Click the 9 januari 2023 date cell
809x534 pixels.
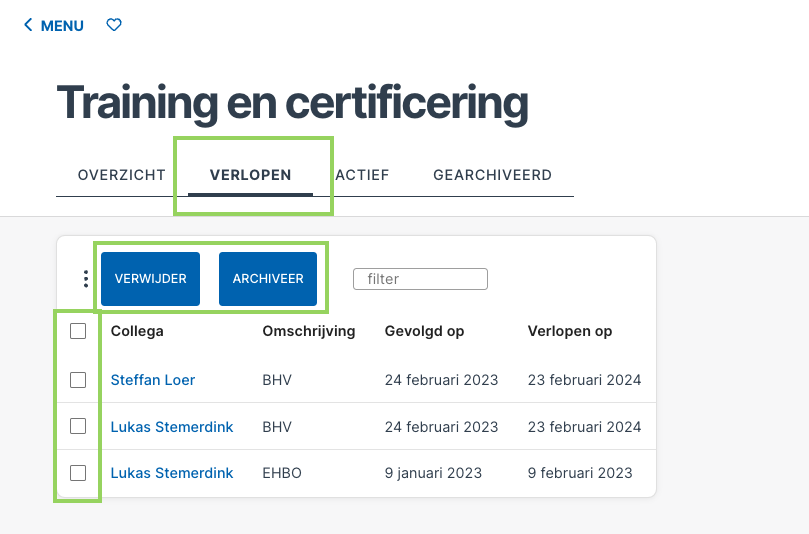pyautogui.click(x=433, y=473)
